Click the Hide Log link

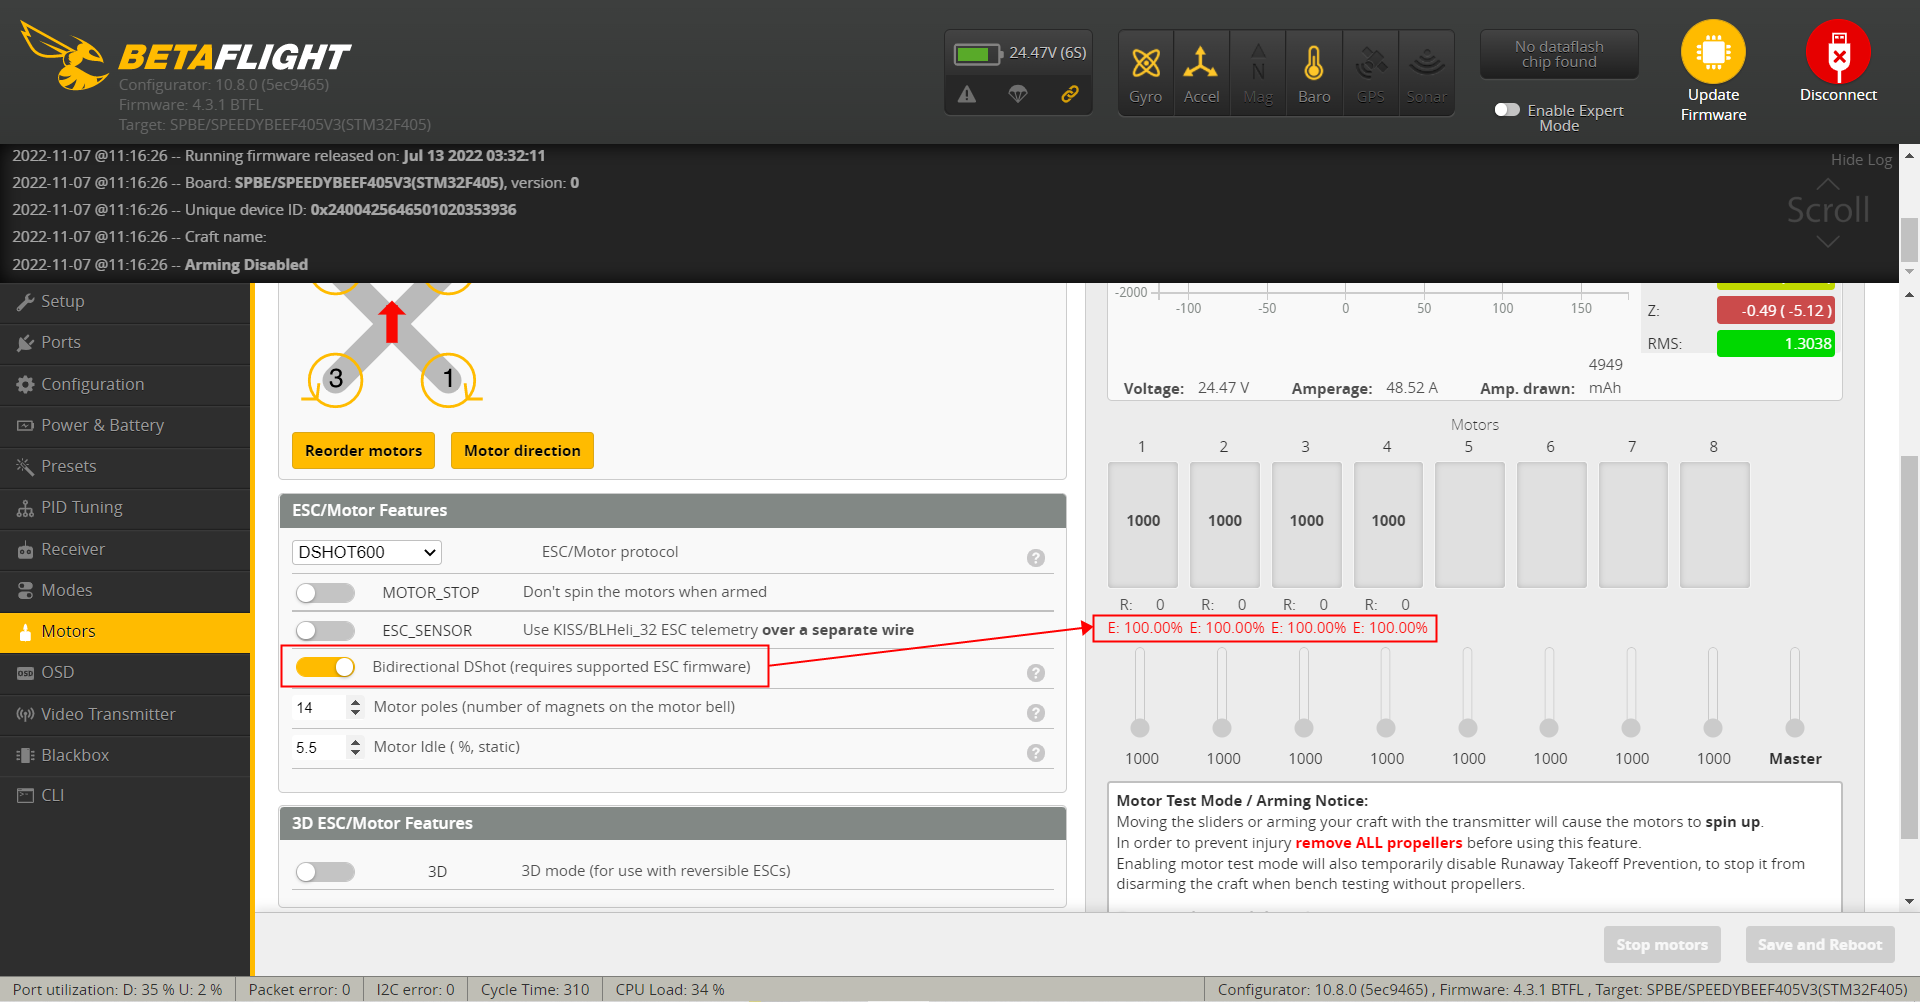pyautogui.click(x=1861, y=160)
